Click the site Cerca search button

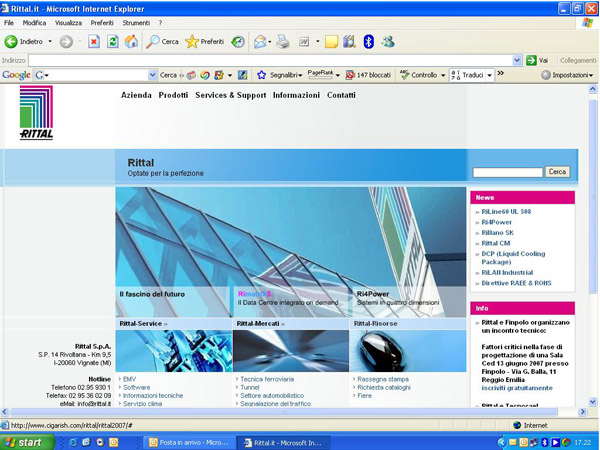coord(557,172)
